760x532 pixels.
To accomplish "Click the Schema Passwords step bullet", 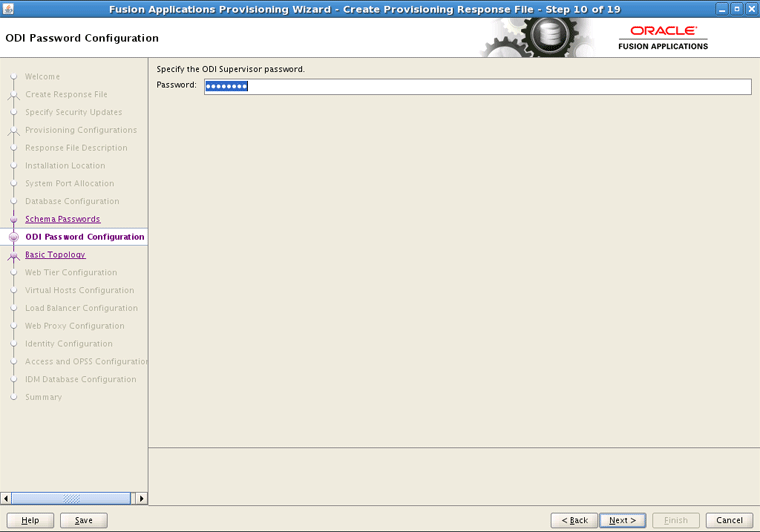I will tap(14, 219).
